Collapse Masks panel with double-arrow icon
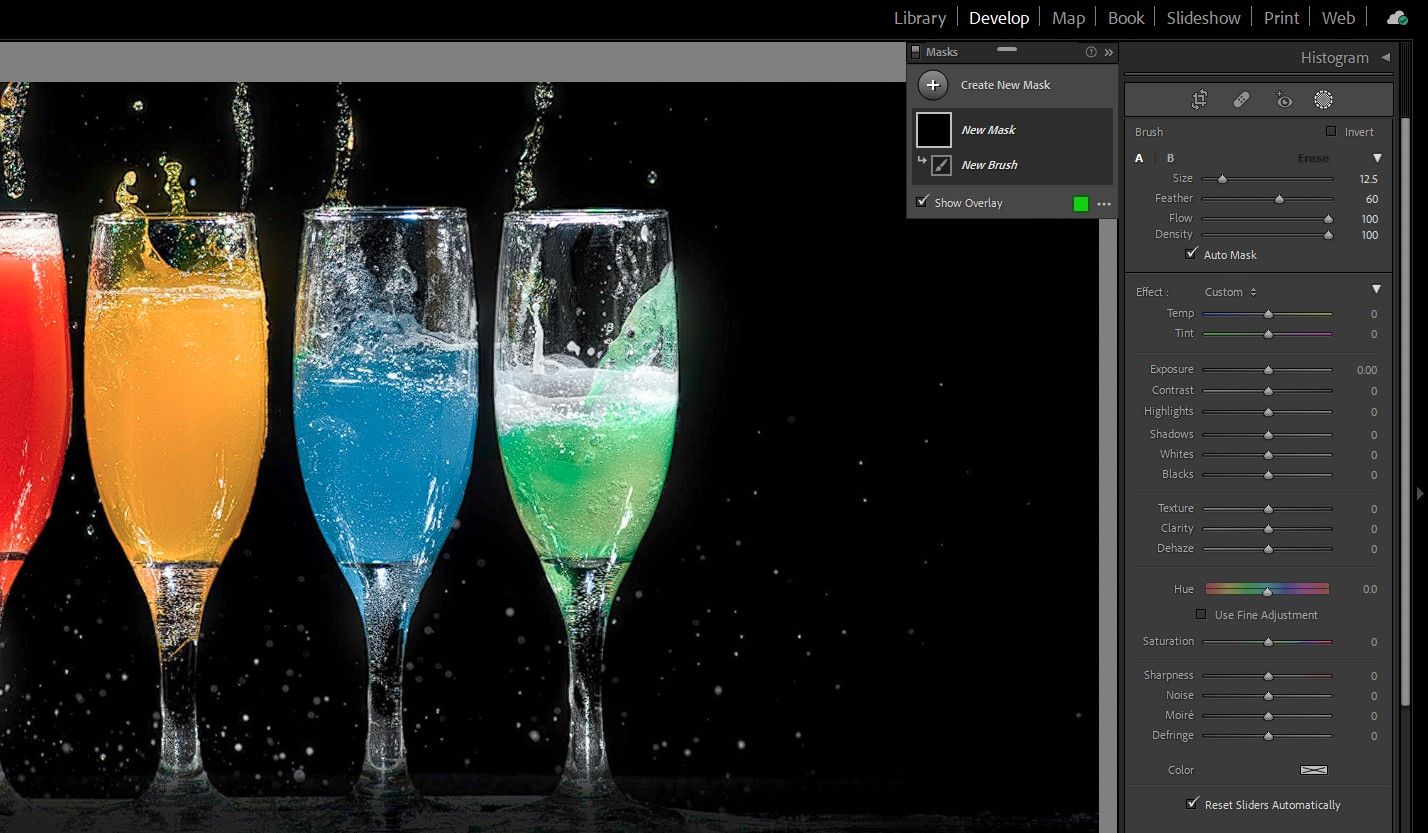The height and width of the screenshot is (833, 1428). tap(1109, 52)
